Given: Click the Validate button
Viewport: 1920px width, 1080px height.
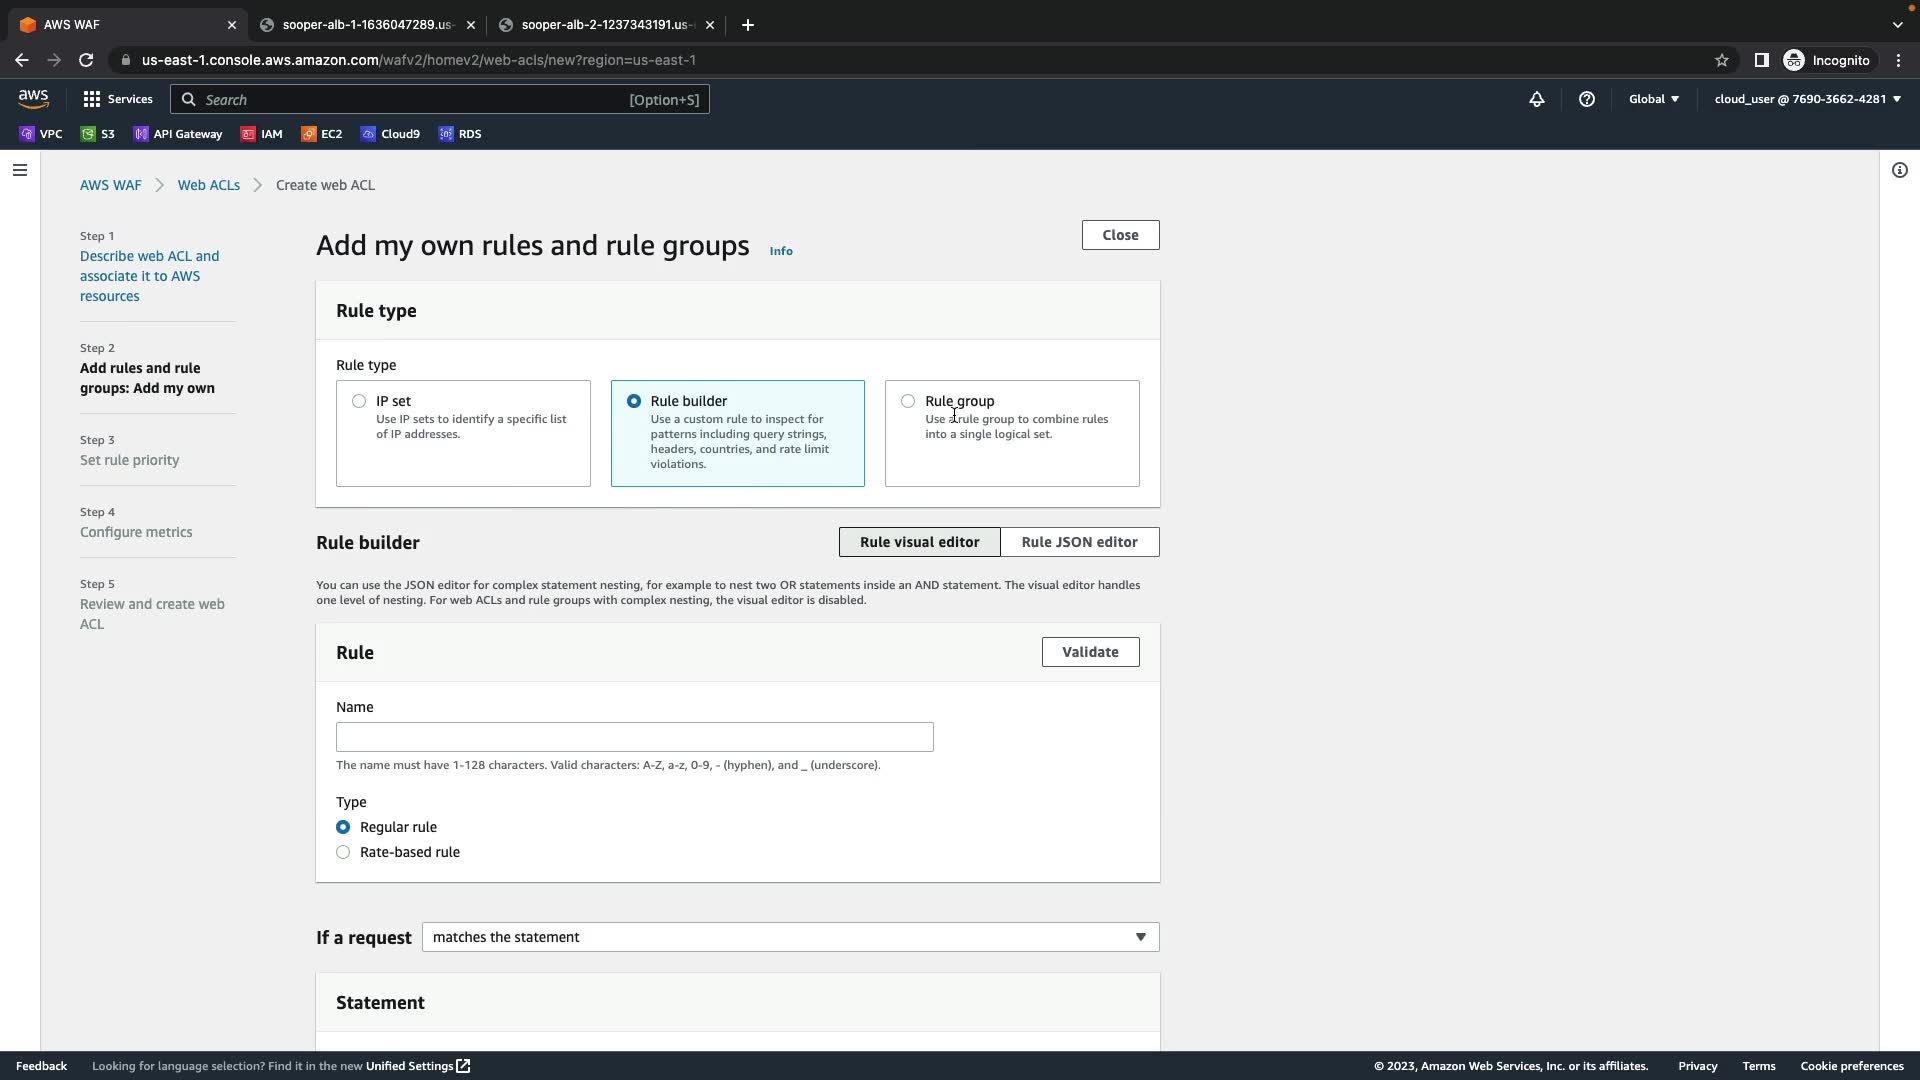Looking at the screenshot, I should [x=1090, y=652].
